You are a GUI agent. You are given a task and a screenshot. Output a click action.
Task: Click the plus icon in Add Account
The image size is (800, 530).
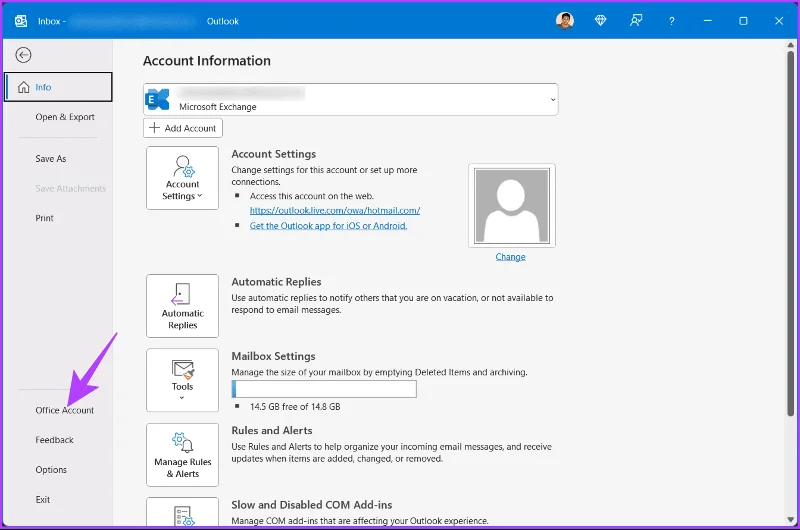point(155,128)
